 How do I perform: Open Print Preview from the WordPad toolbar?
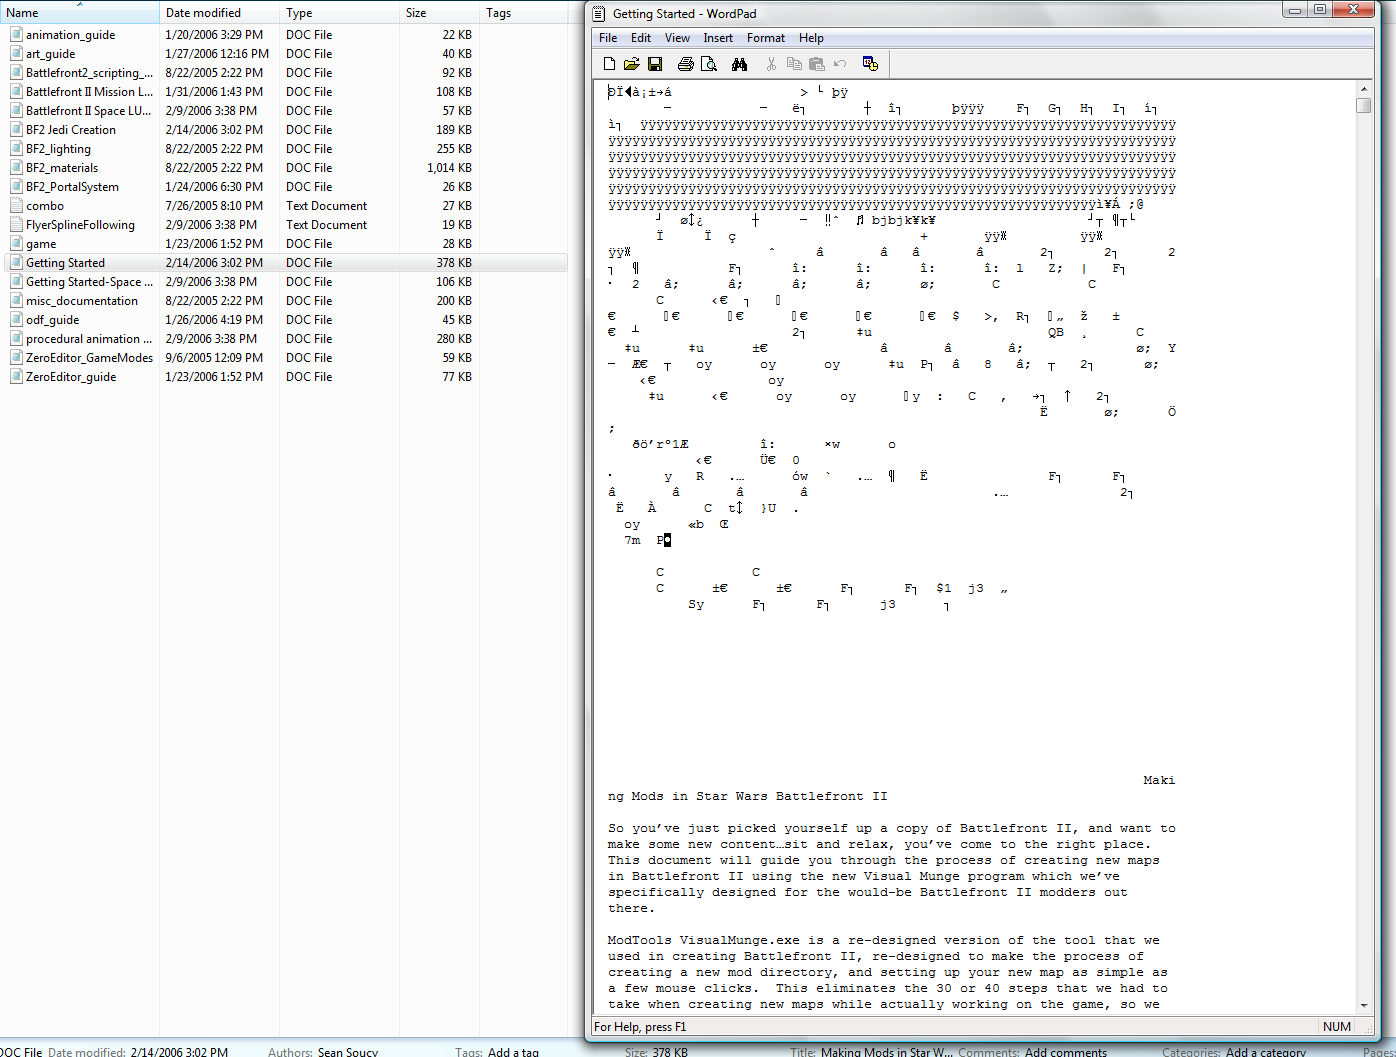(x=709, y=64)
